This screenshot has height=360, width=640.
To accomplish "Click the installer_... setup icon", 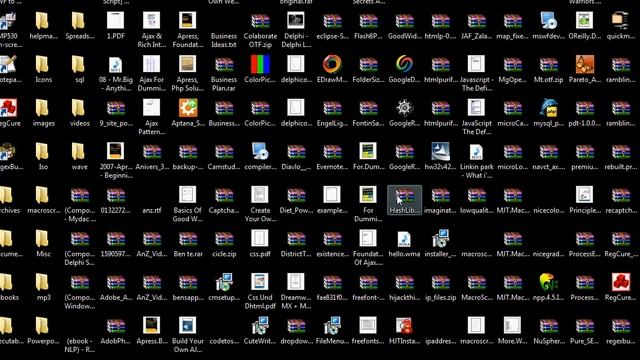I will point(440,239).
